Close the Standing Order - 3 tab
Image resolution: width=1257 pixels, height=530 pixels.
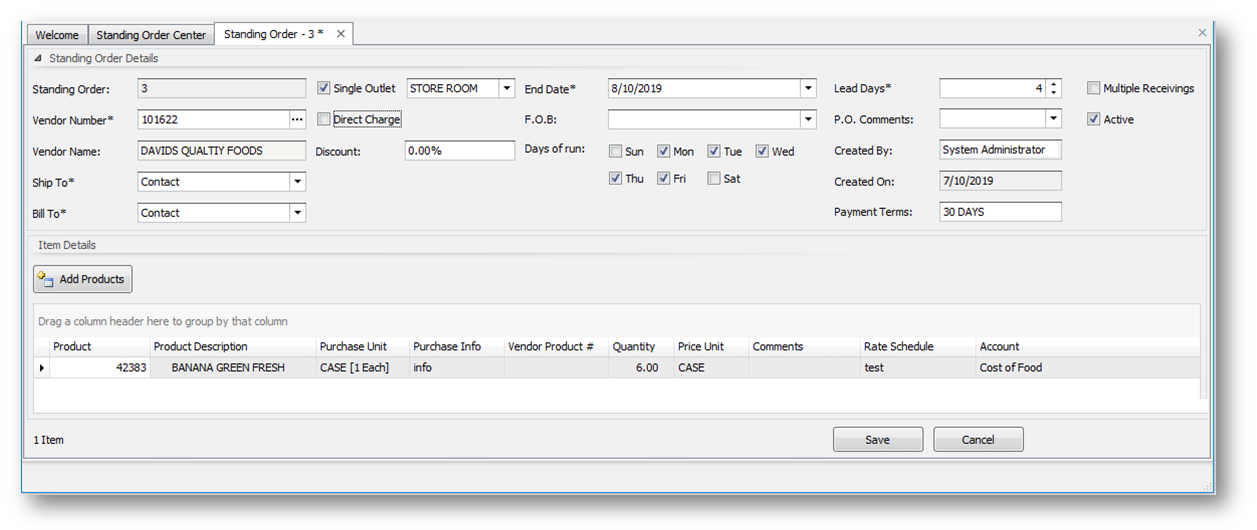point(340,34)
